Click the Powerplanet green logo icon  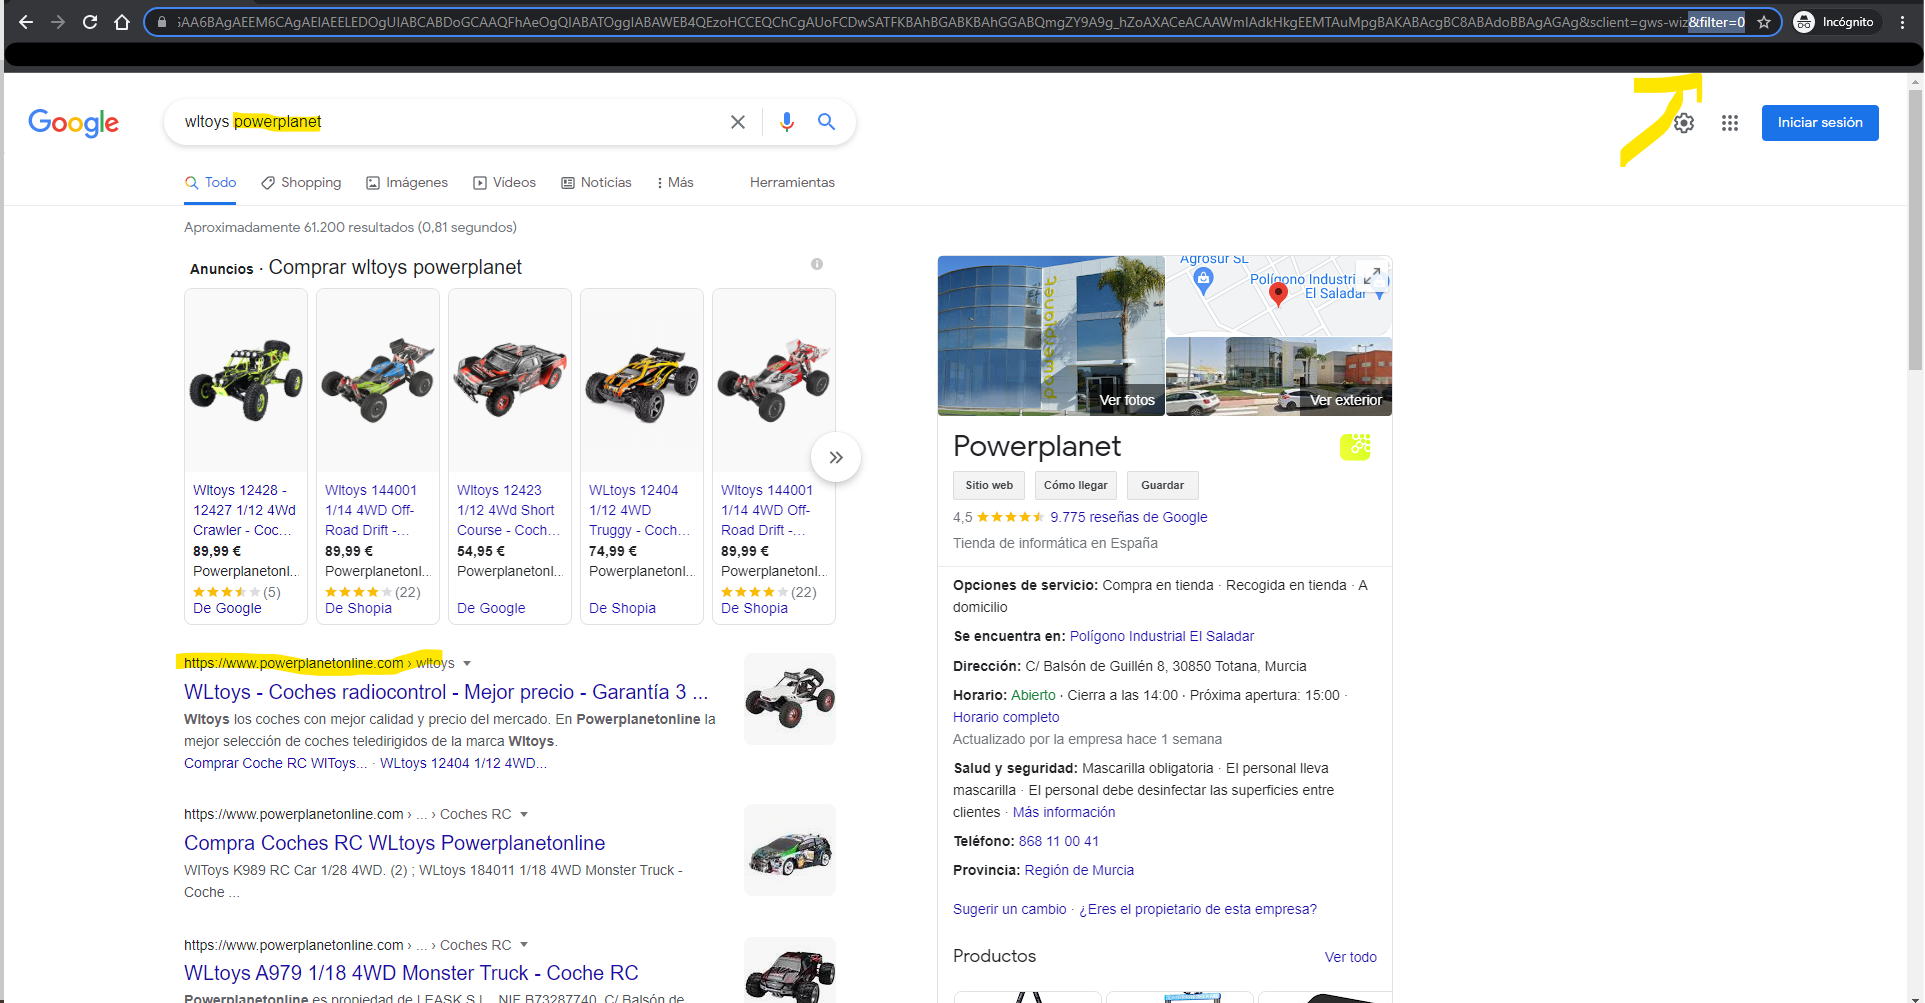point(1355,447)
